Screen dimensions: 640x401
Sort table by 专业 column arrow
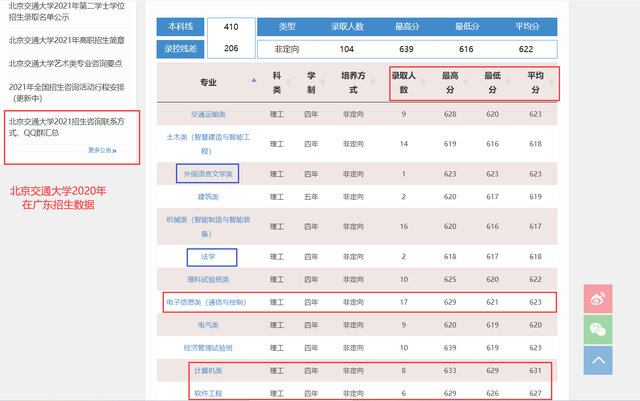[x=254, y=80]
